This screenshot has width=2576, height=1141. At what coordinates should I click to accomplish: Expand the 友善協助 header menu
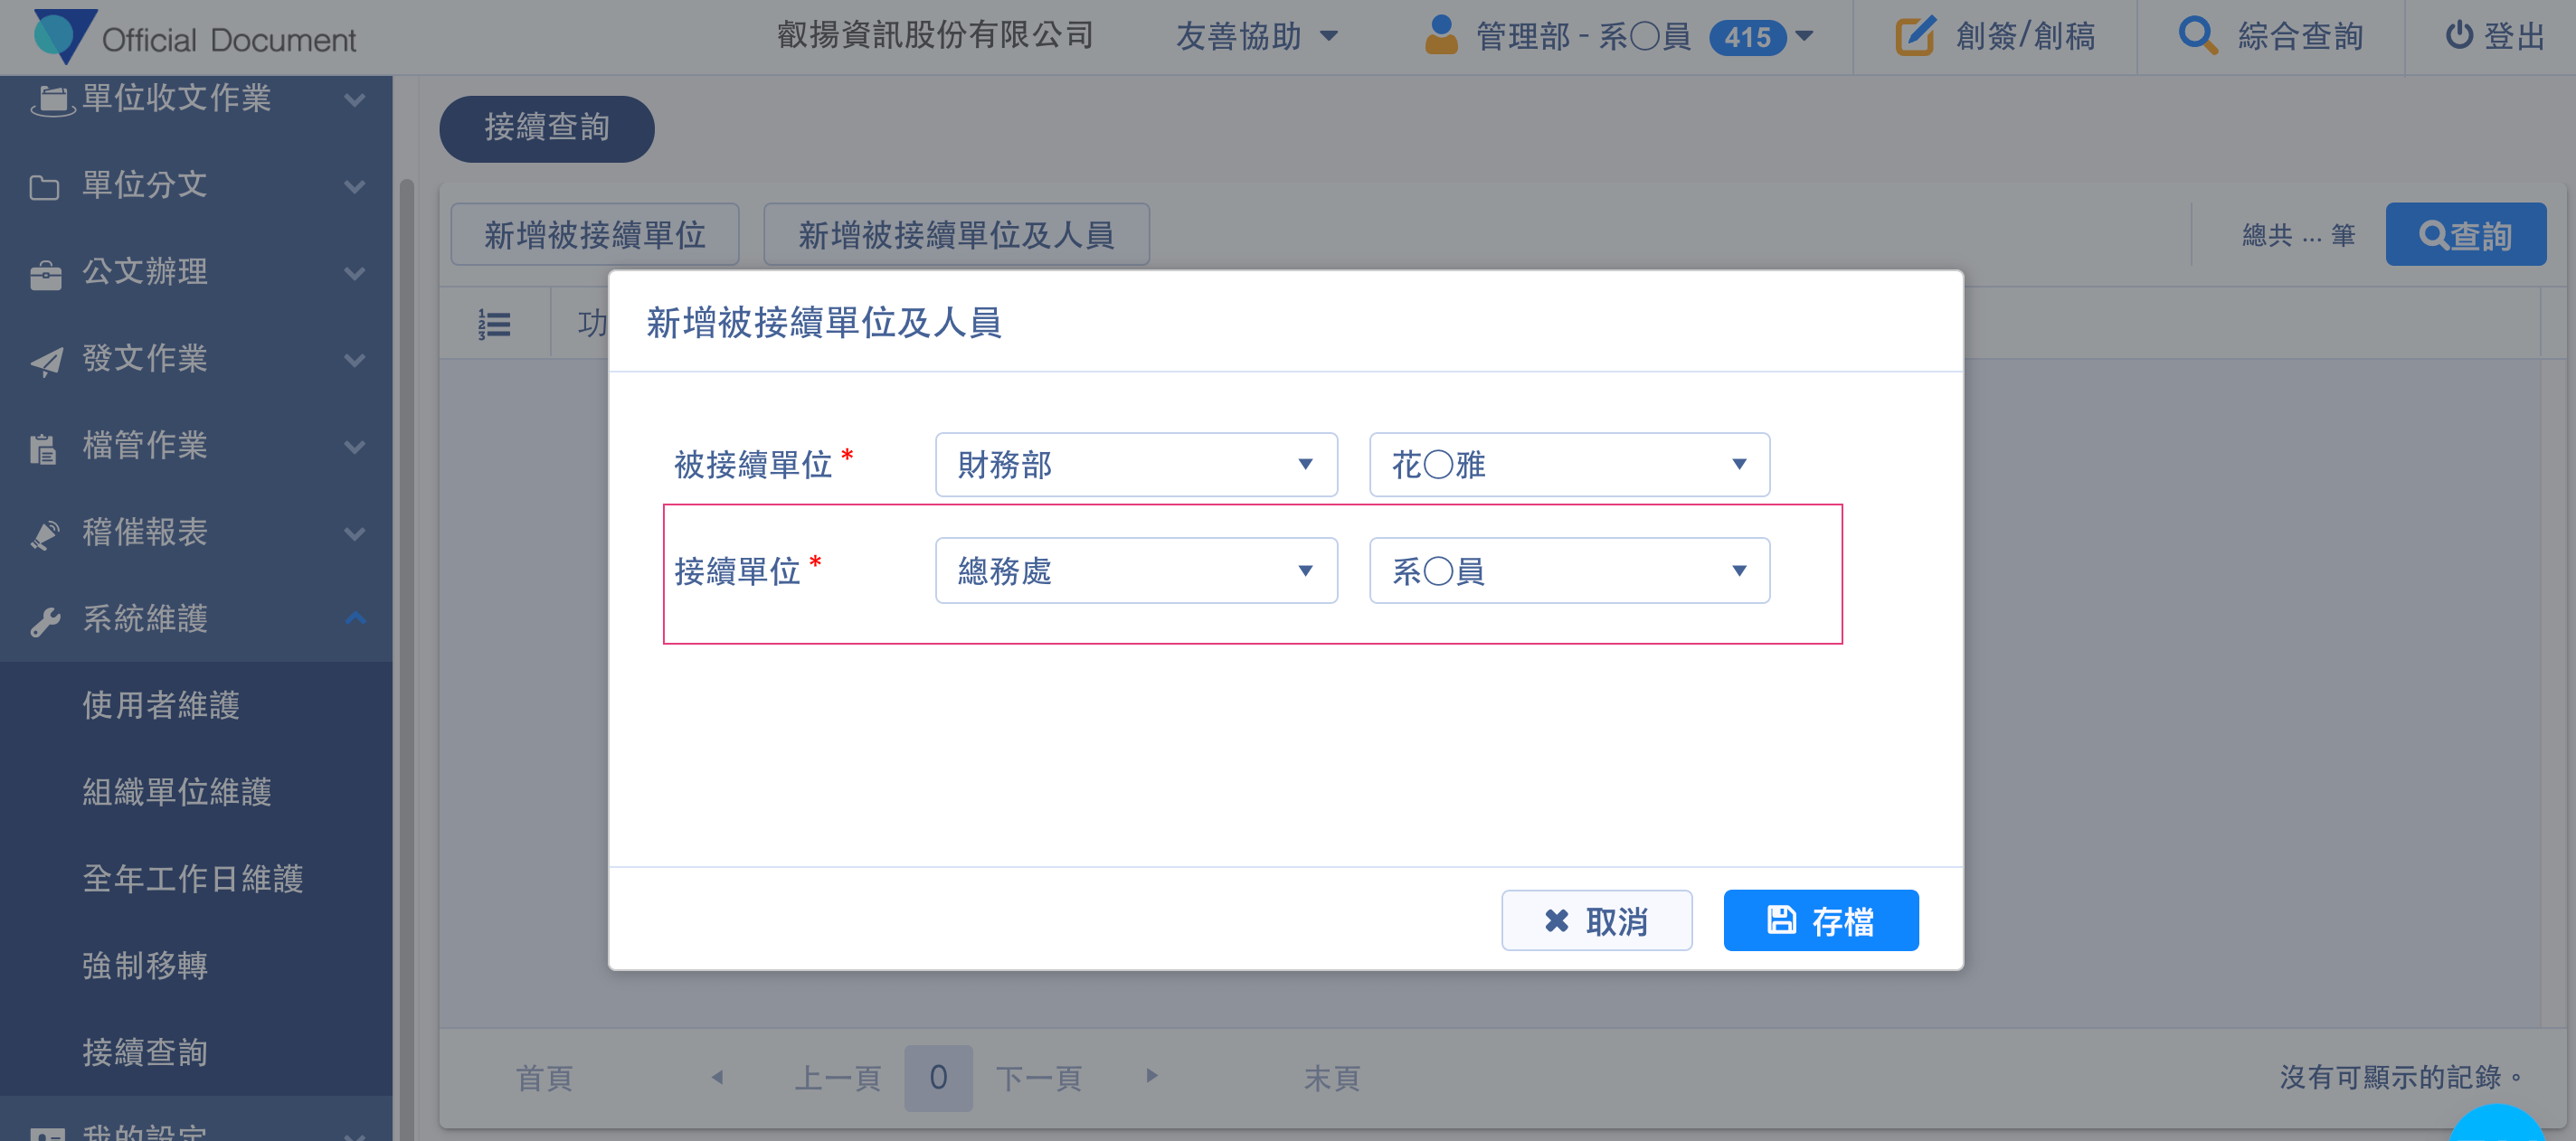pyautogui.click(x=1255, y=37)
